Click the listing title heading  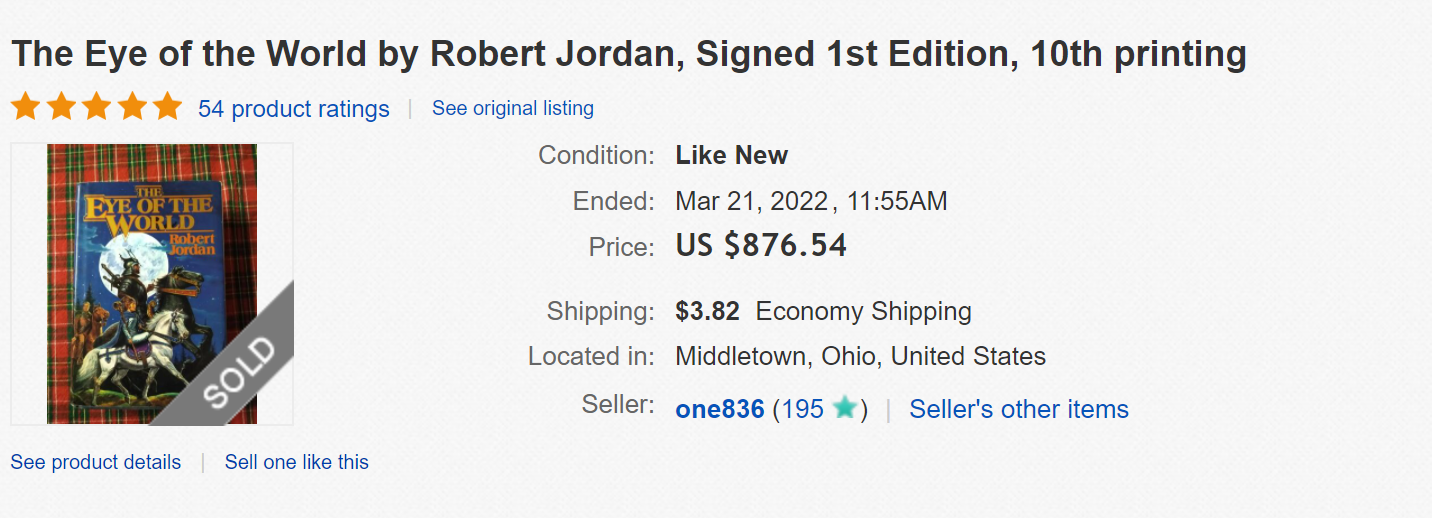coord(628,54)
